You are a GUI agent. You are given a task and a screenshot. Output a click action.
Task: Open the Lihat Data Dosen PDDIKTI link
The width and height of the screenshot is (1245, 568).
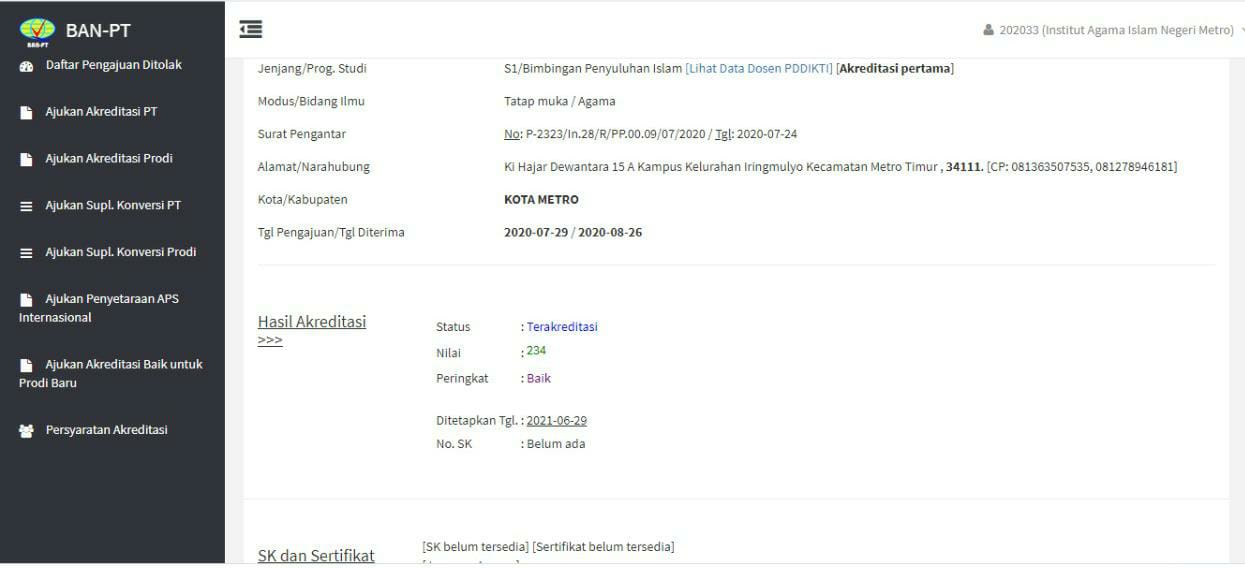pos(758,69)
